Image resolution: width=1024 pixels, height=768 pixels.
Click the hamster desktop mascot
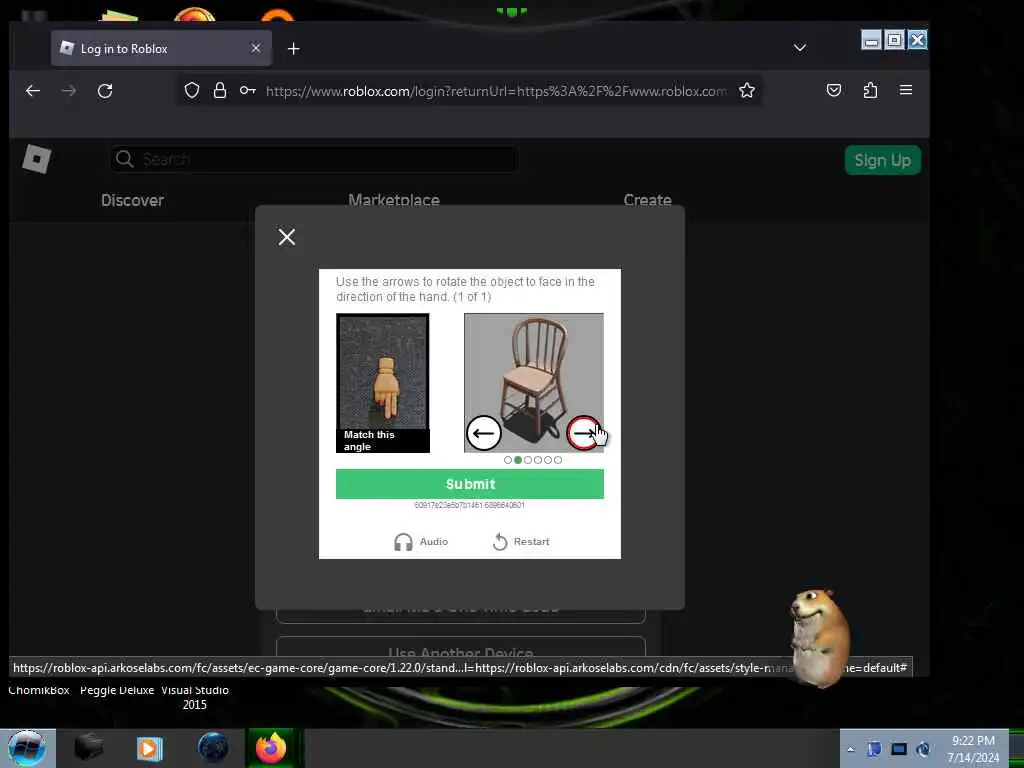[820, 637]
